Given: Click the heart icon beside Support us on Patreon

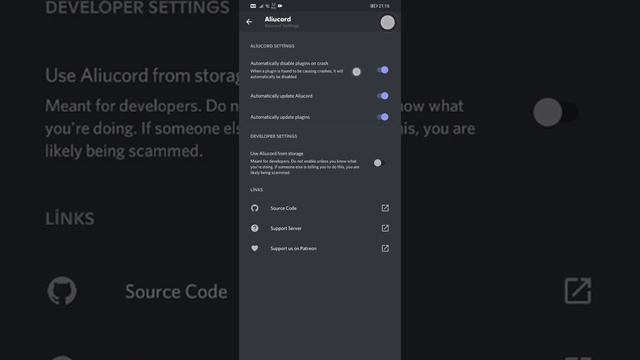Looking at the screenshot, I should click(x=255, y=248).
